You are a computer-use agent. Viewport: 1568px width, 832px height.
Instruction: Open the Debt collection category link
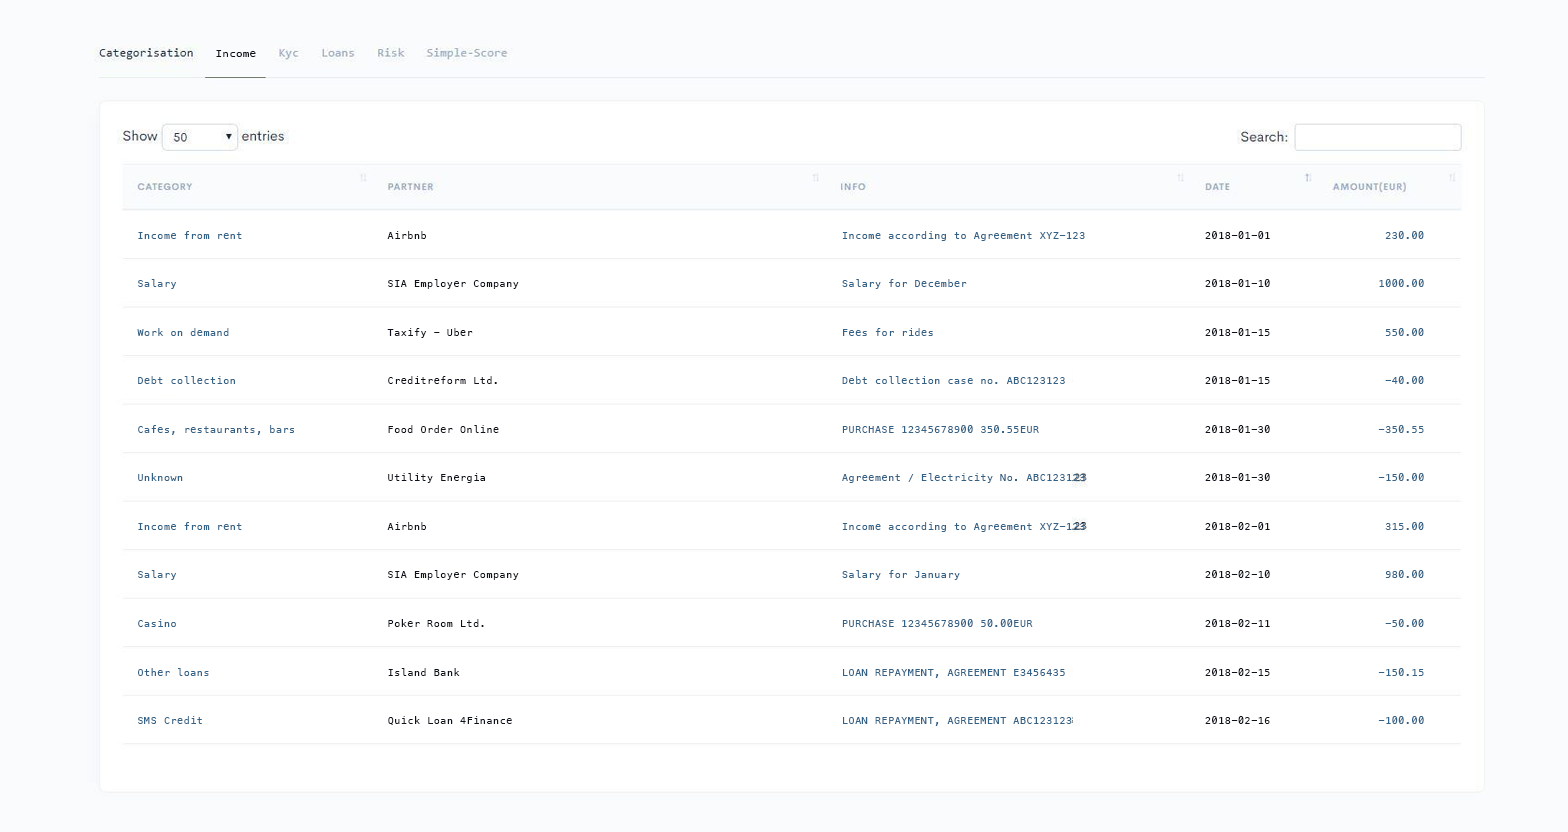click(186, 381)
